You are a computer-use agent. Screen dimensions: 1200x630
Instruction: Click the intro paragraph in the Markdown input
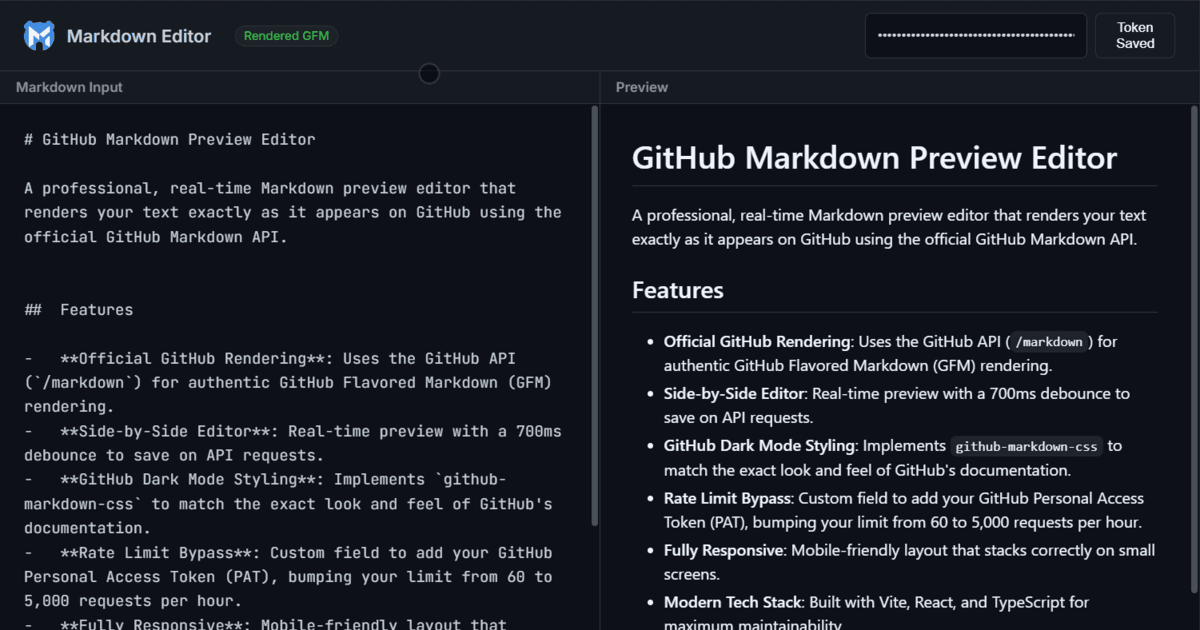pyautogui.click(x=293, y=212)
